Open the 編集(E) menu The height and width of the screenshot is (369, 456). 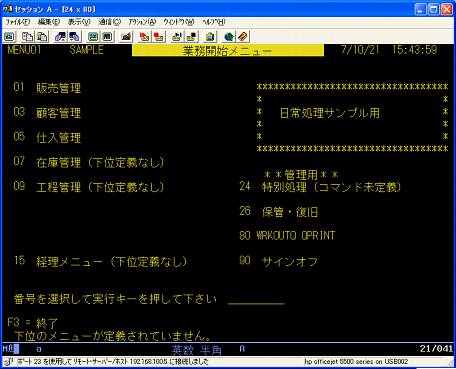coord(49,22)
